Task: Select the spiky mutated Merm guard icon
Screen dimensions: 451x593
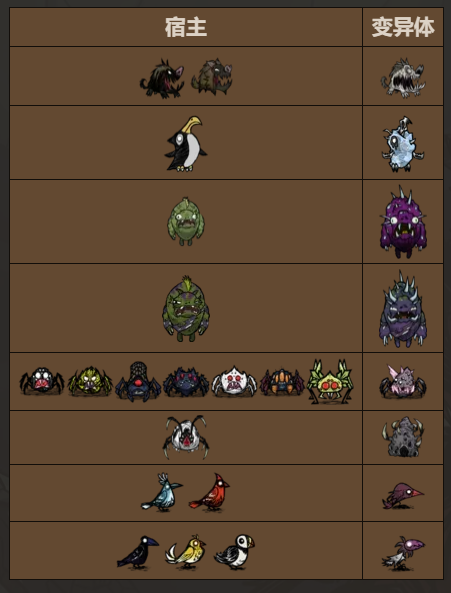Action: 403,309
